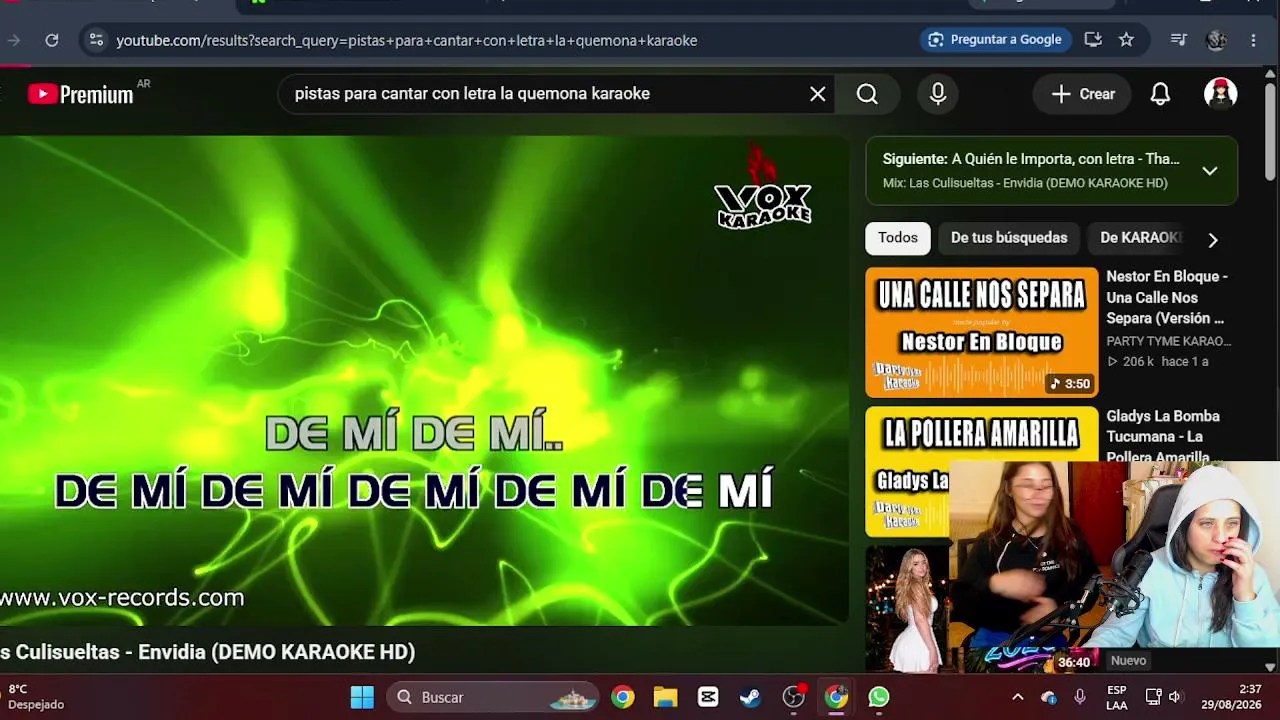Open weather widget showing 8°C Despejado
The width and height of the screenshot is (1280, 720).
(36, 697)
